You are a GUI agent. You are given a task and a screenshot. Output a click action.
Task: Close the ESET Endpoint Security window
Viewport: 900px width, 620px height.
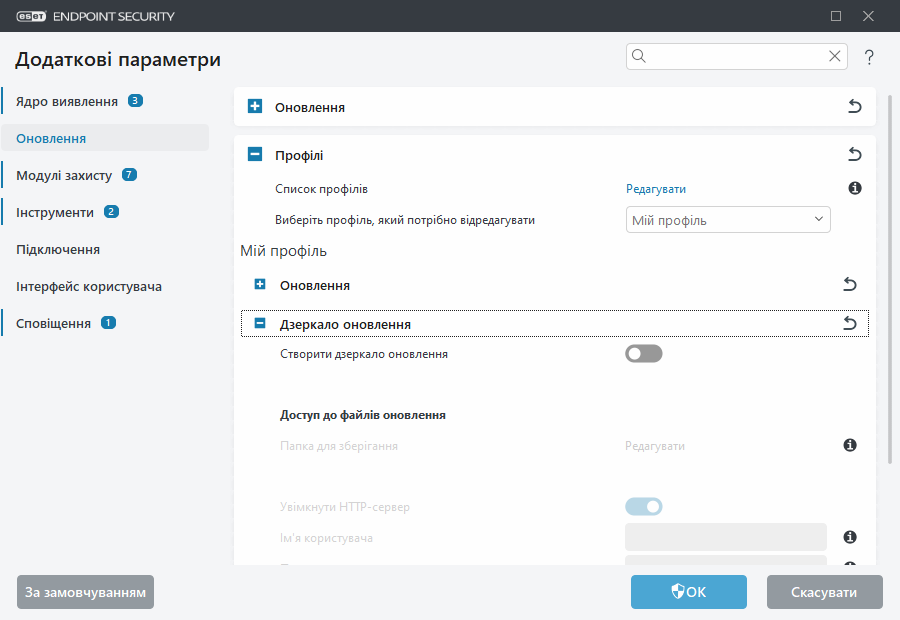coord(868,16)
